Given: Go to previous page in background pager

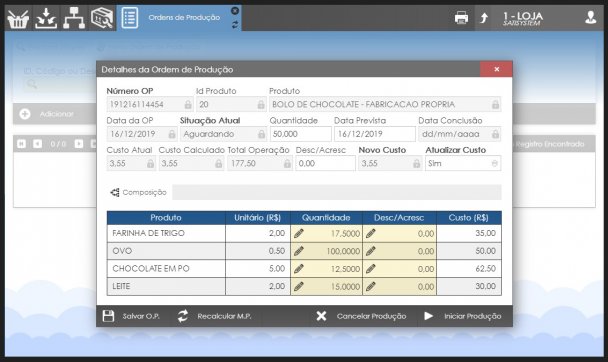Looking at the screenshot, I should [x=38, y=144].
